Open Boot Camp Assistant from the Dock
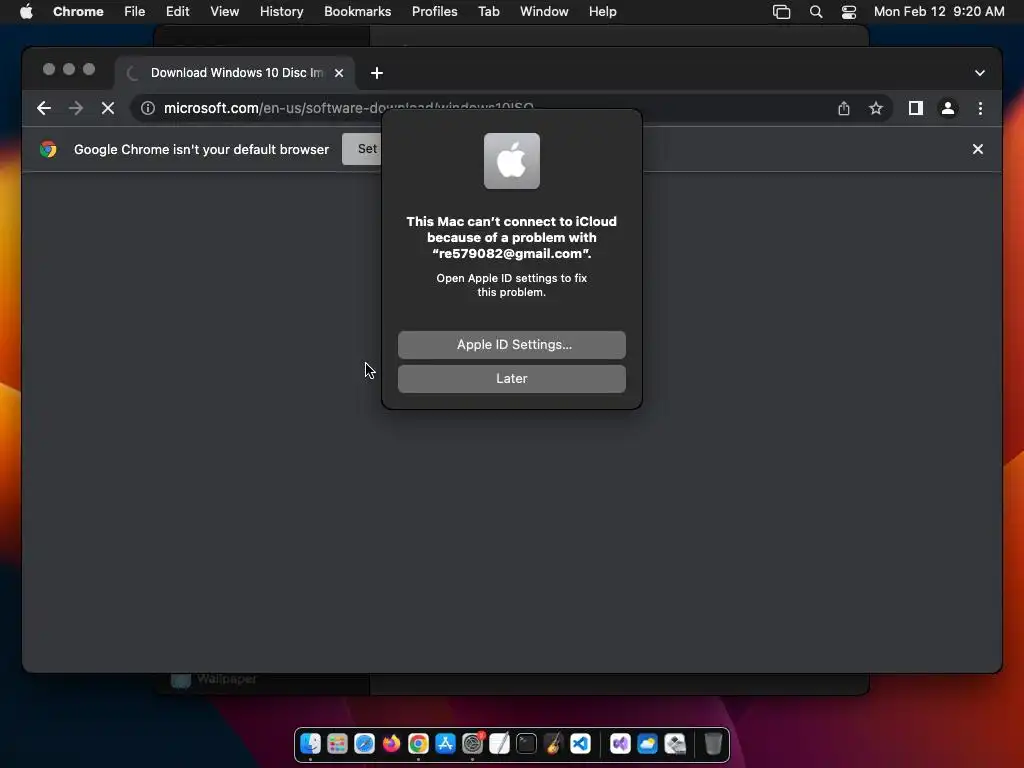Screen dimensions: 1024x768 click(675, 744)
